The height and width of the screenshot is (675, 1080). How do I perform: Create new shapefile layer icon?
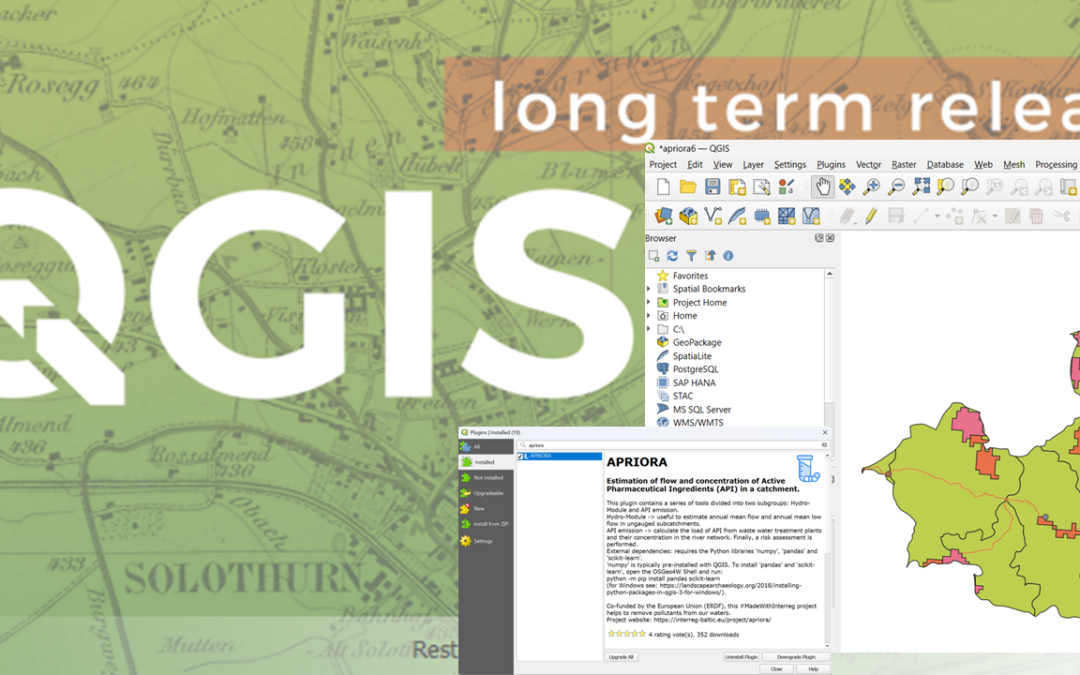click(x=713, y=216)
